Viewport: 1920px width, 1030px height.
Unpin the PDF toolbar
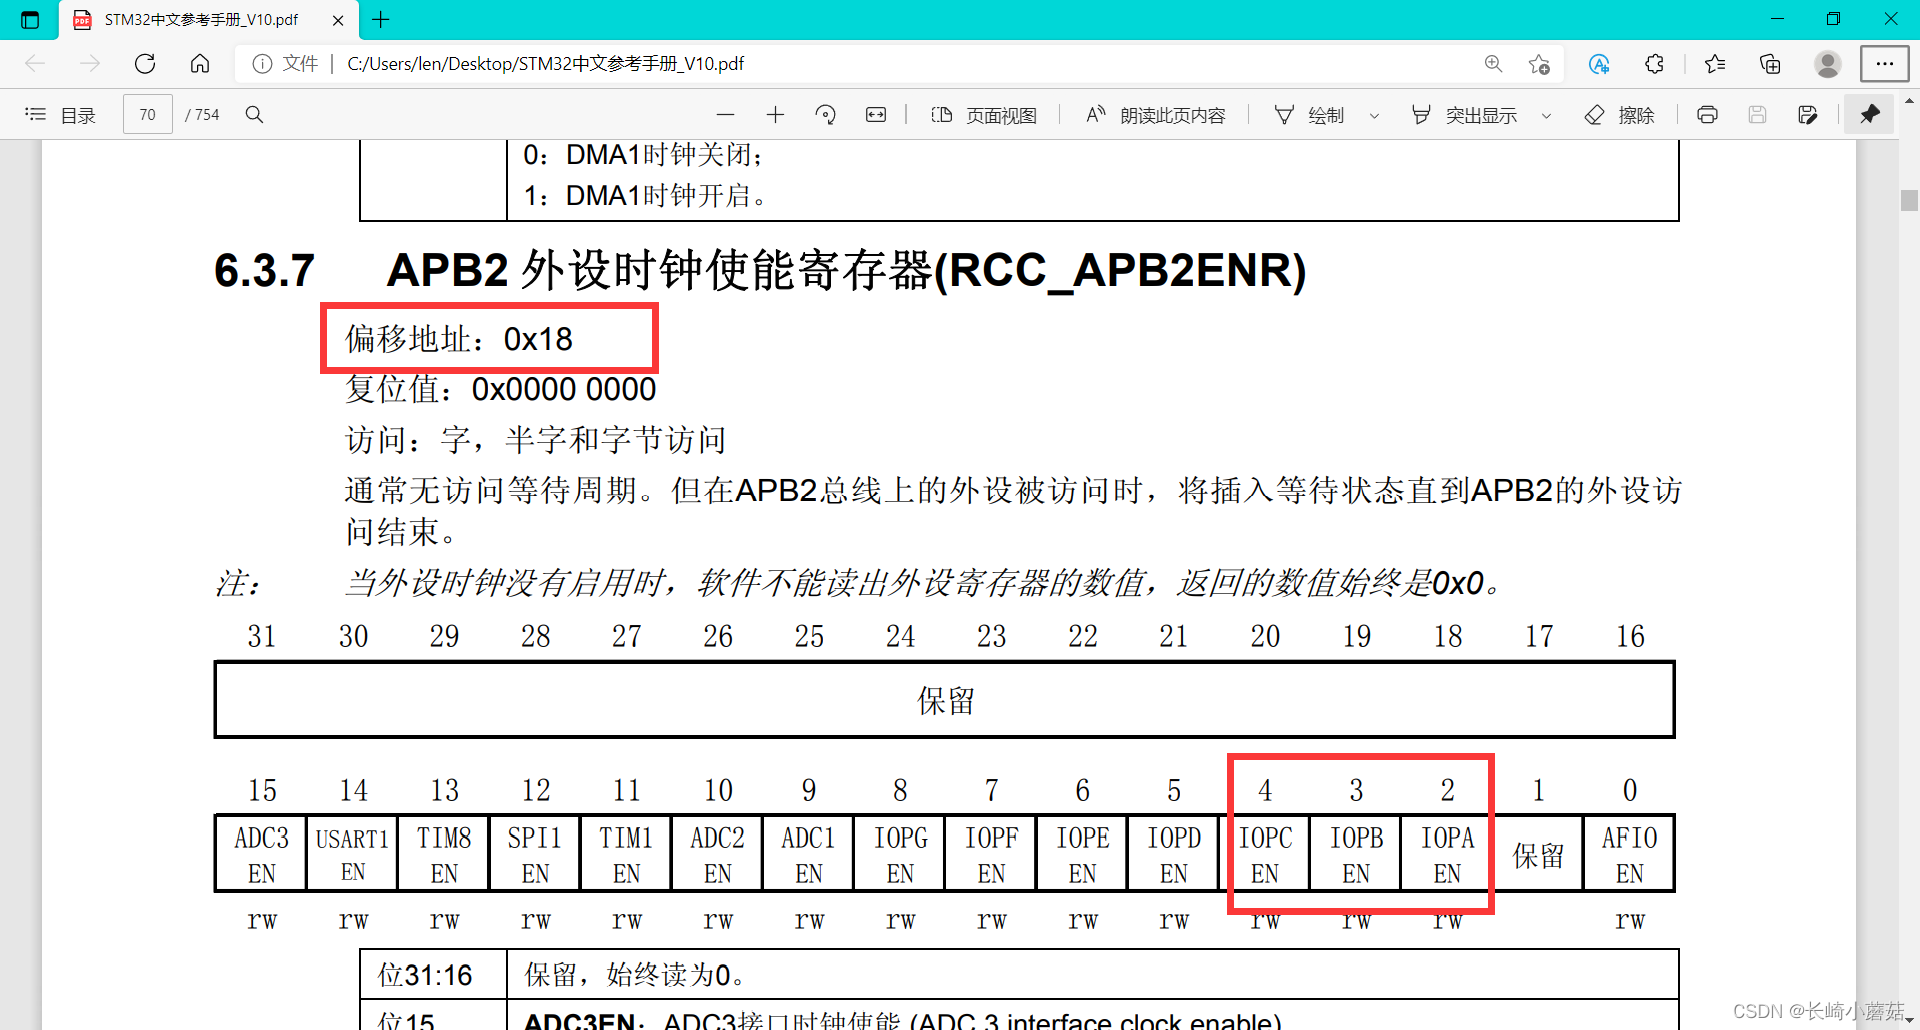click(1870, 115)
